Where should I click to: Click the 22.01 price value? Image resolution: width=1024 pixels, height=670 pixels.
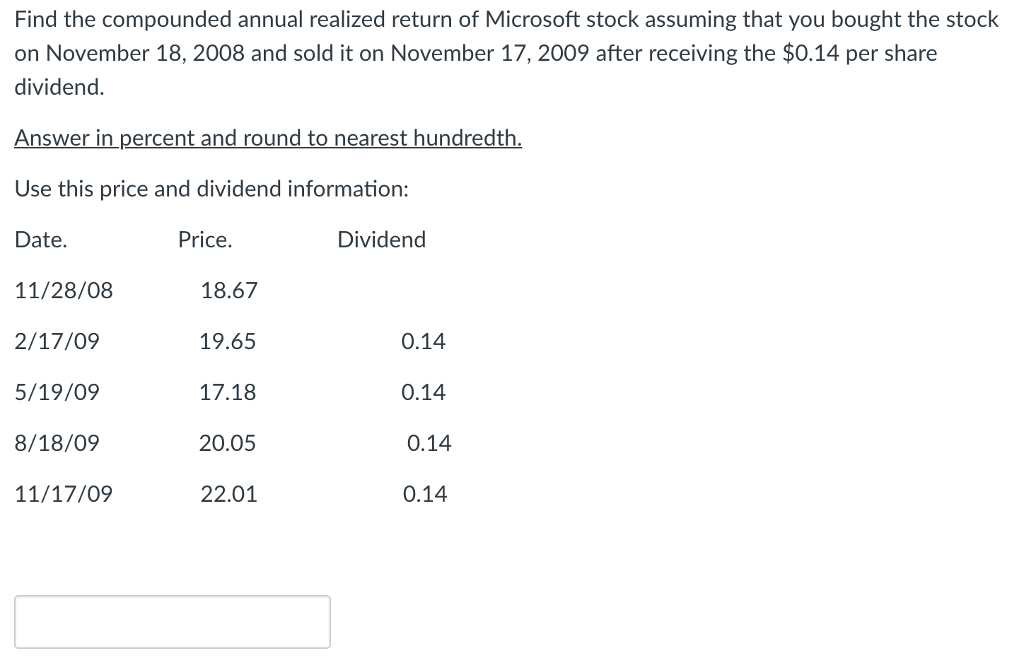(229, 494)
